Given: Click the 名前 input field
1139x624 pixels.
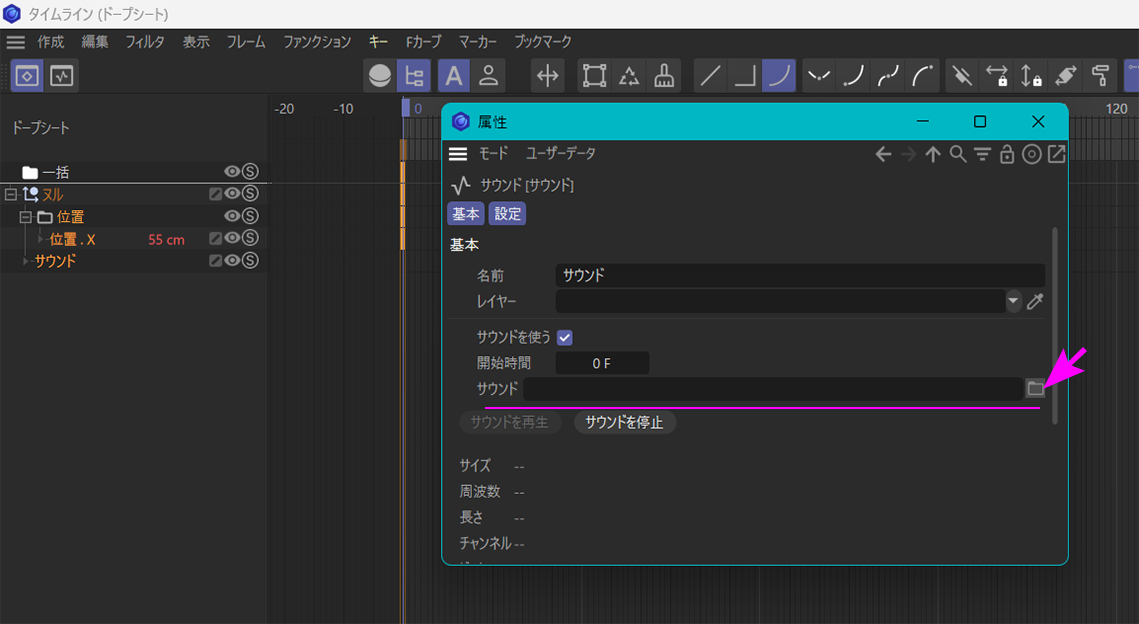Looking at the screenshot, I should (x=800, y=275).
